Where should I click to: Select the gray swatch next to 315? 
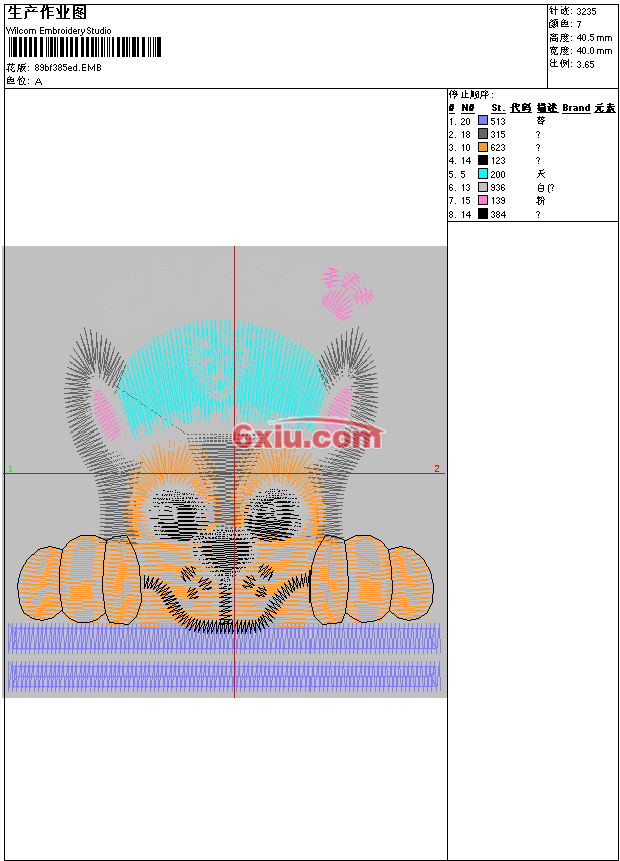[x=483, y=133]
